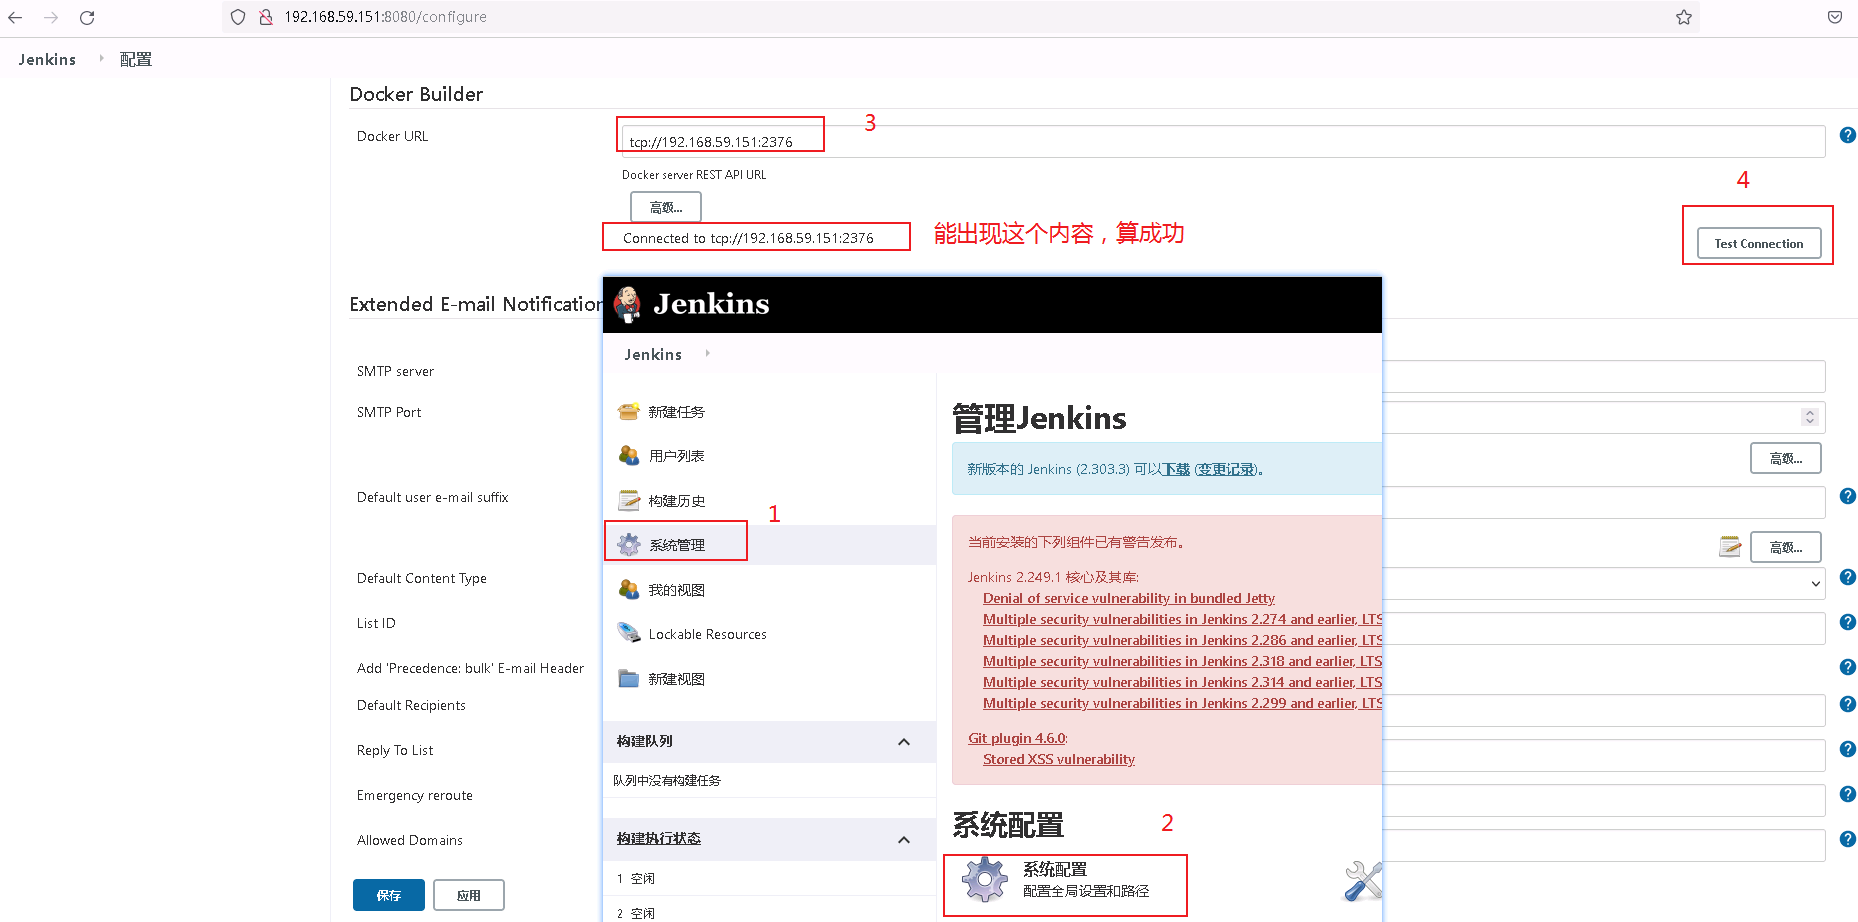Screen dimensions: 1858x922
Task: Select 配置 in the breadcrumb
Action: pyautogui.click(x=135, y=59)
